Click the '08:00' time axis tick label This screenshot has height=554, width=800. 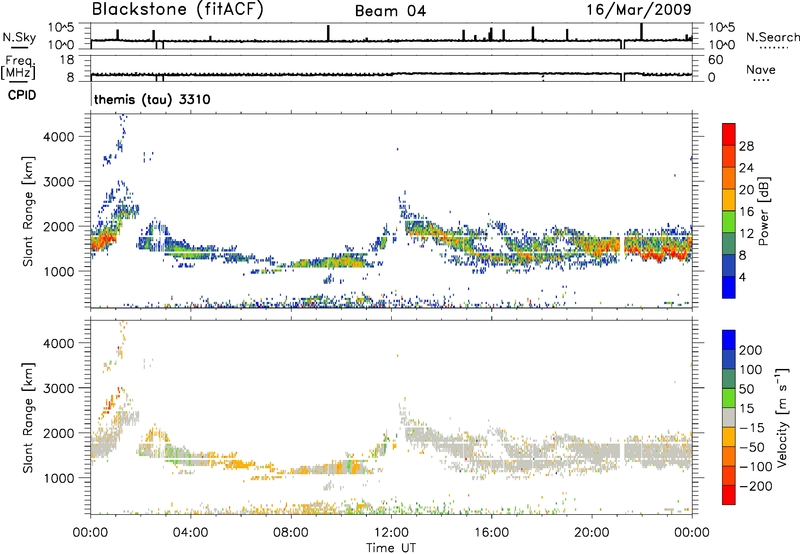click(x=291, y=533)
